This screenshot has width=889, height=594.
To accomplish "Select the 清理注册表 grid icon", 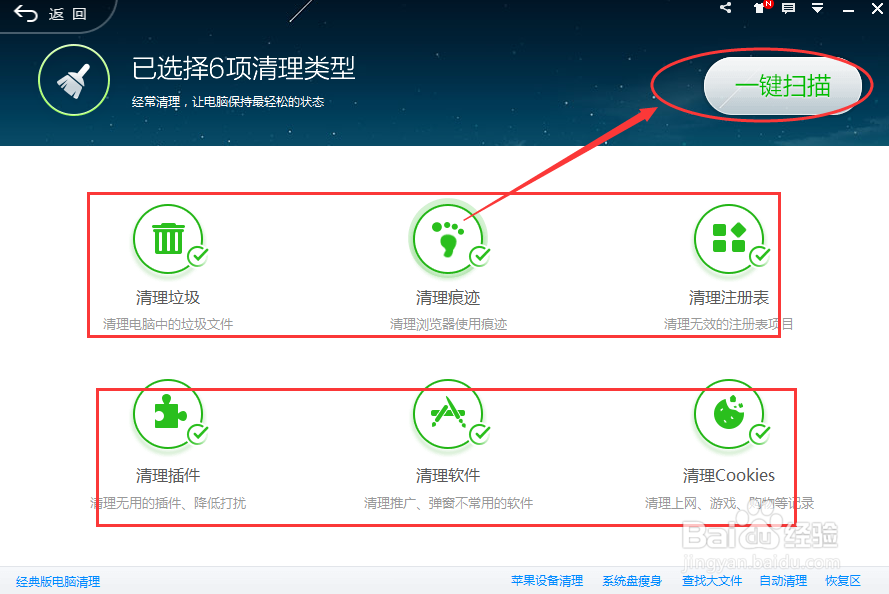I will click(x=729, y=239).
